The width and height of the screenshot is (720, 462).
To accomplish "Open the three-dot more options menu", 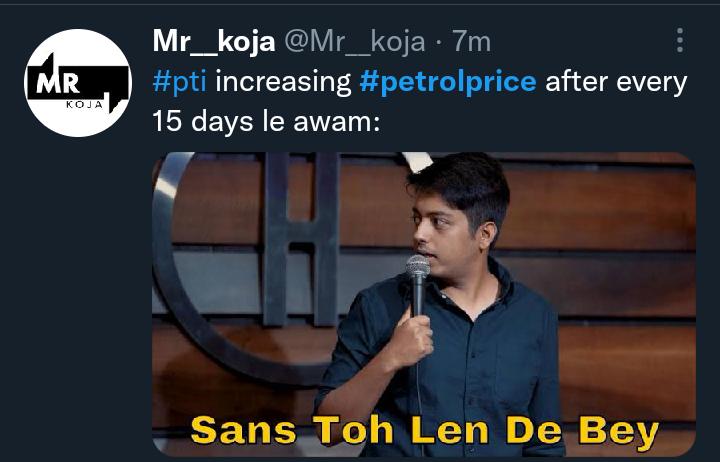I will tap(680, 41).
